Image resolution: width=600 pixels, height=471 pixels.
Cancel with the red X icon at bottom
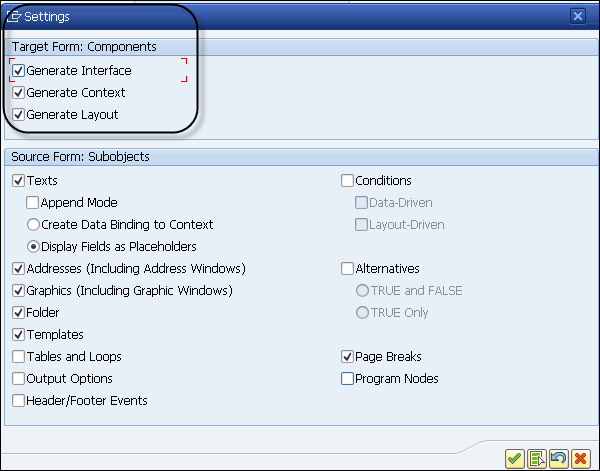click(x=580, y=458)
